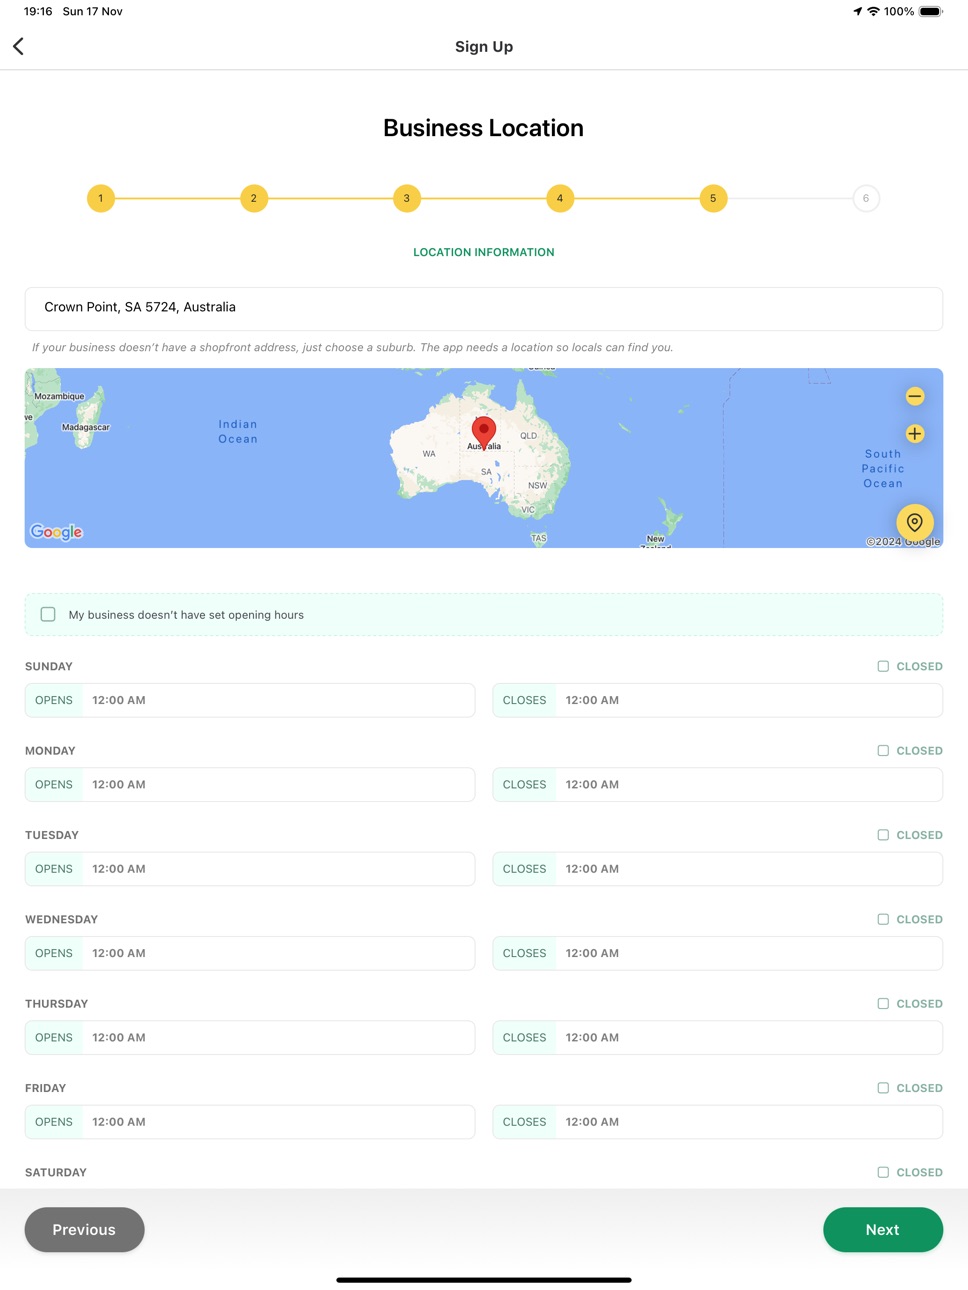Go to step 3 in progress

(407, 198)
